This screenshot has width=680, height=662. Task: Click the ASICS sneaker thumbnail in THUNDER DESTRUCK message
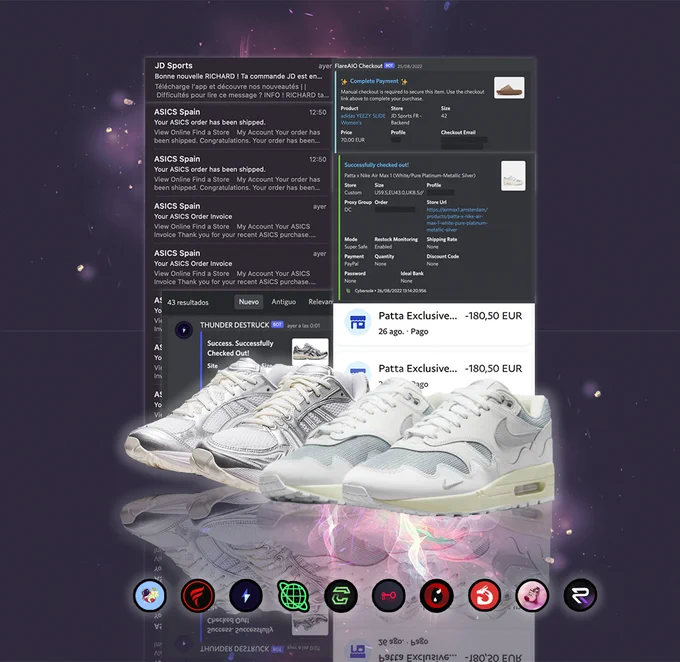(x=310, y=350)
